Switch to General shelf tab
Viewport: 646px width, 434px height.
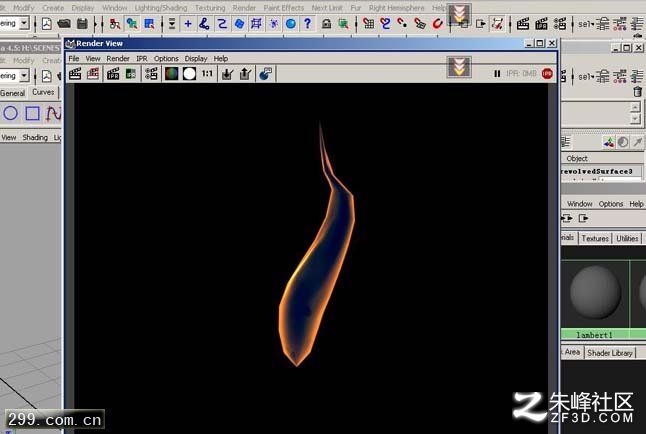pos(12,93)
